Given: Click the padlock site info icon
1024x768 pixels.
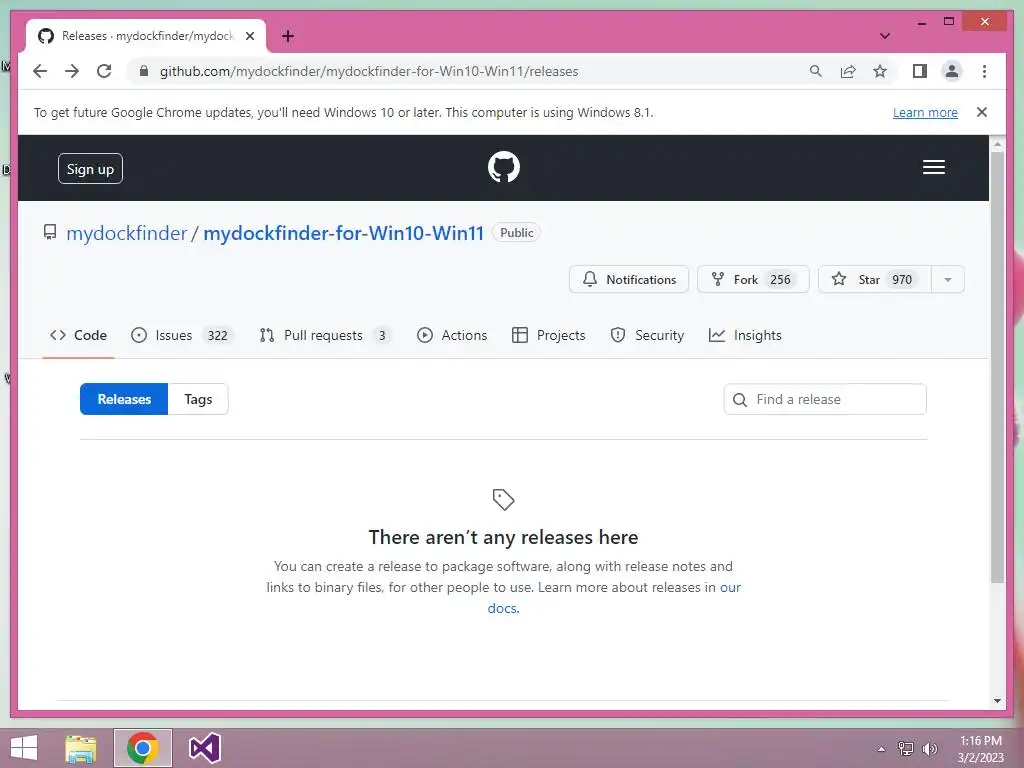Looking at the screenshot, I should 144,71.
